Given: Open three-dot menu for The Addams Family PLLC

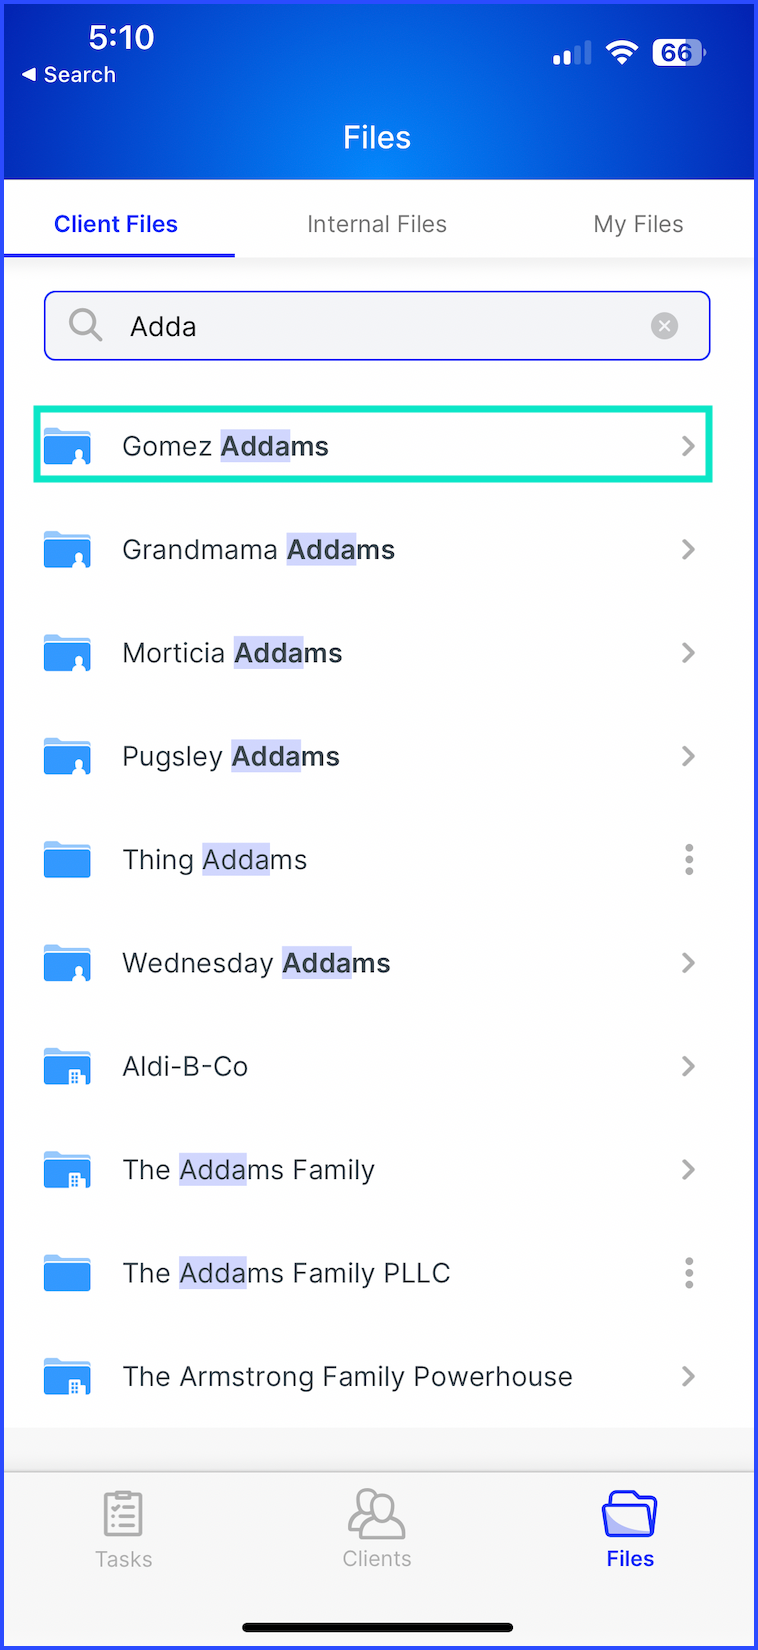Looking at the screenshot, I should point(689,1273).
